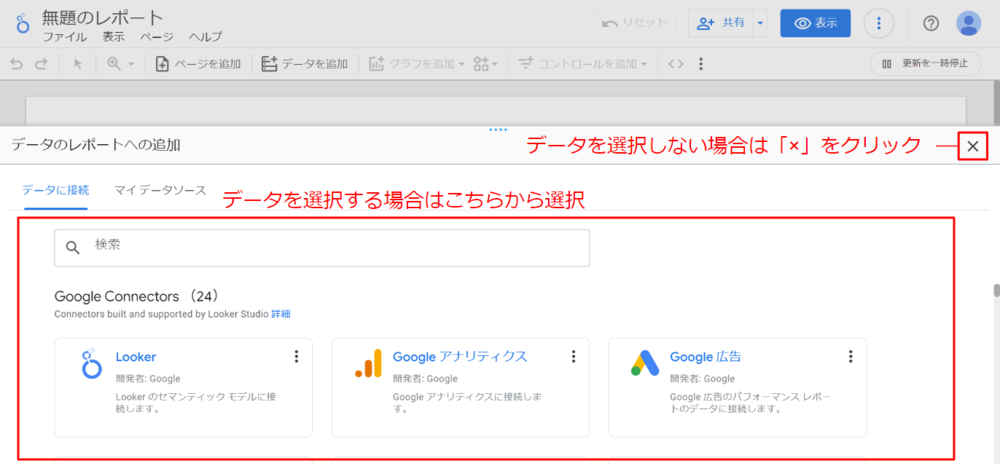Image resolution: width=1000 pixels, height=466 pixels.
Task: Open the 表示 menu in menu bar
Action: 114,37
